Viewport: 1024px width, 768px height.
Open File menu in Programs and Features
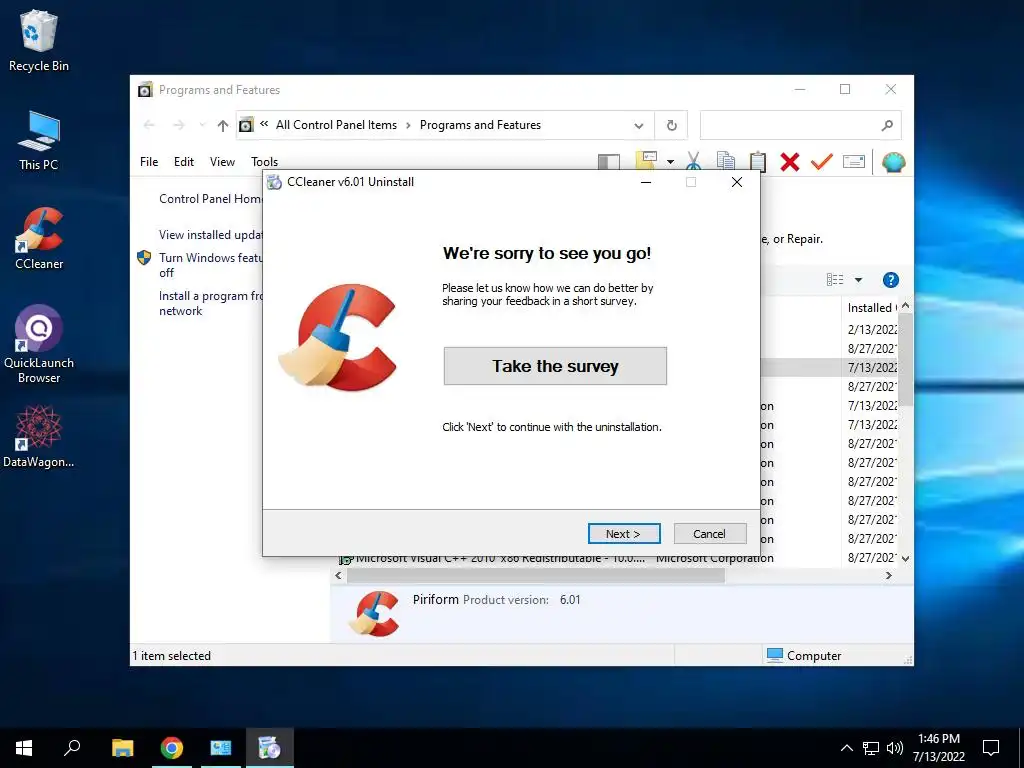pyautogui.click(x=149, y=161)
